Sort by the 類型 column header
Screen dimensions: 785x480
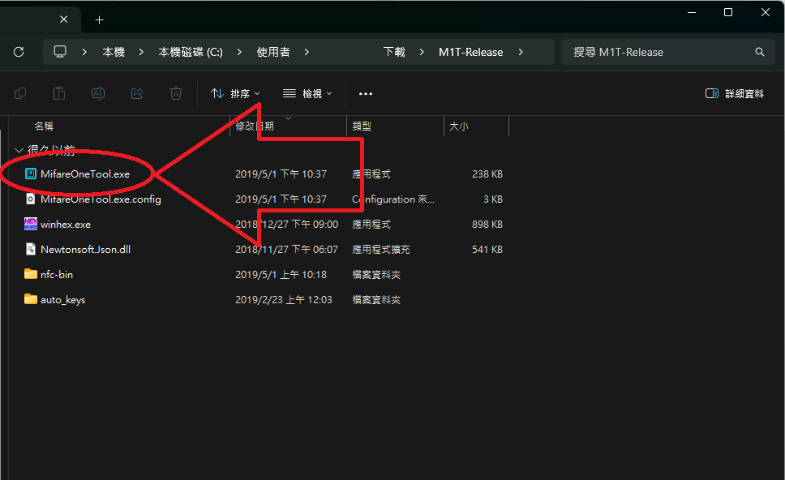(x=362, y=126)
